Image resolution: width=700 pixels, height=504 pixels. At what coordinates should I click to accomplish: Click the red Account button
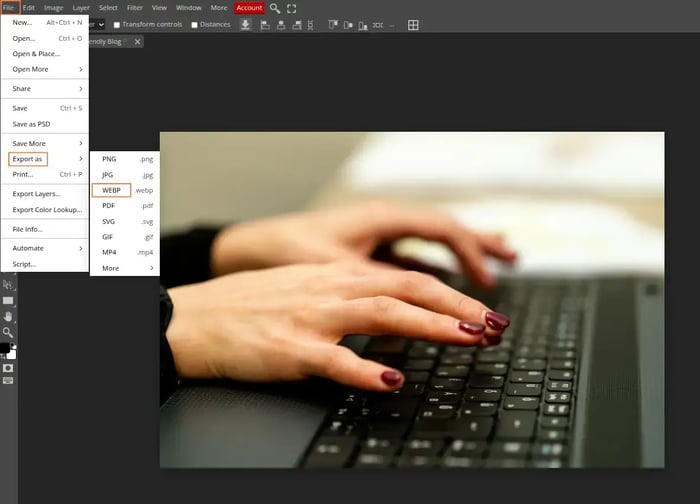tap(249, 8)
